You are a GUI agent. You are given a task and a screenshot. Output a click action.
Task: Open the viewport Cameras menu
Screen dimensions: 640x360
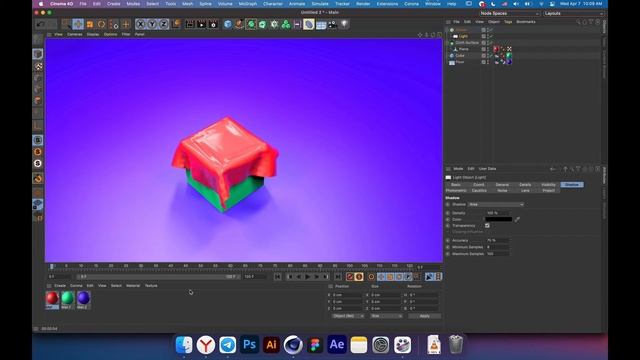(75, 34)
